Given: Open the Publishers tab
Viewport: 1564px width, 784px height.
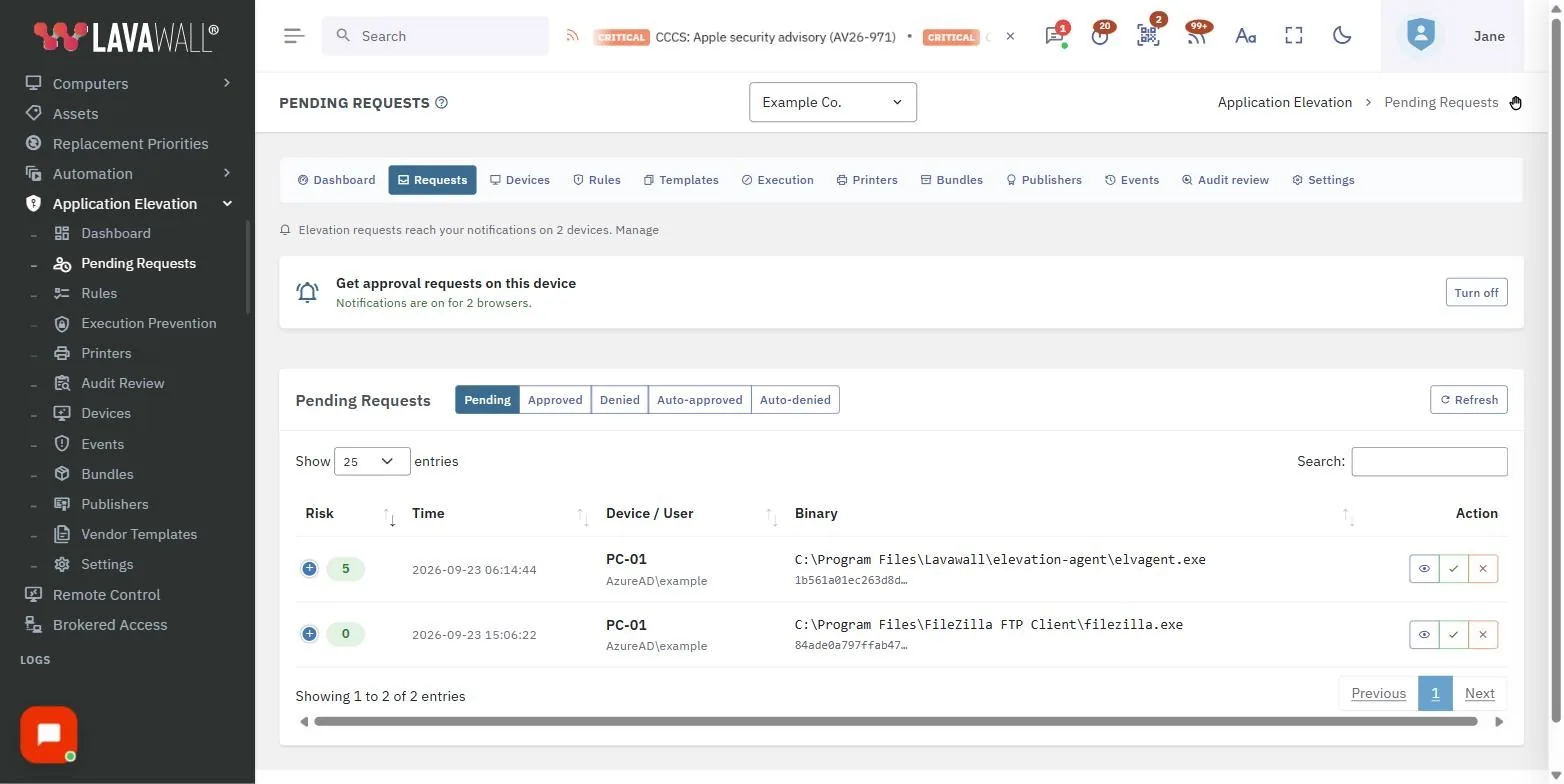Looking at the screenshot, I should (x=1044, y=180).
